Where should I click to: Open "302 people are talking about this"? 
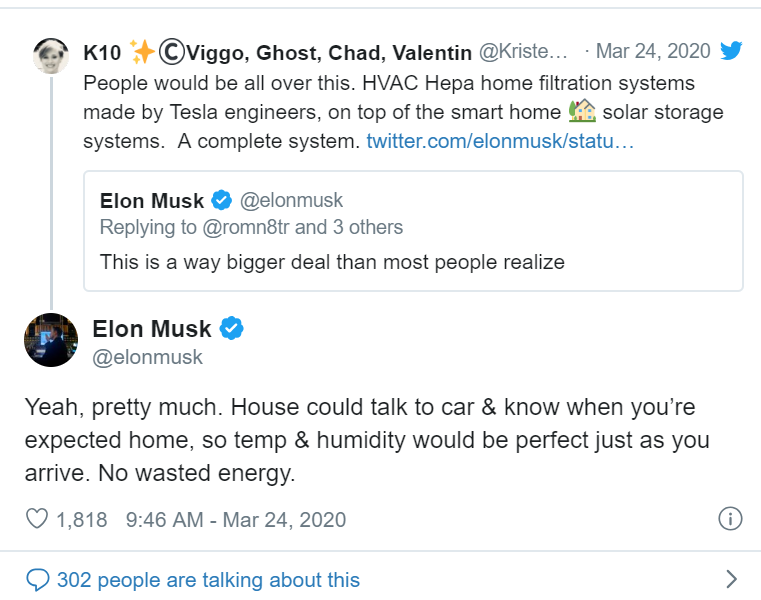point(208,579)
